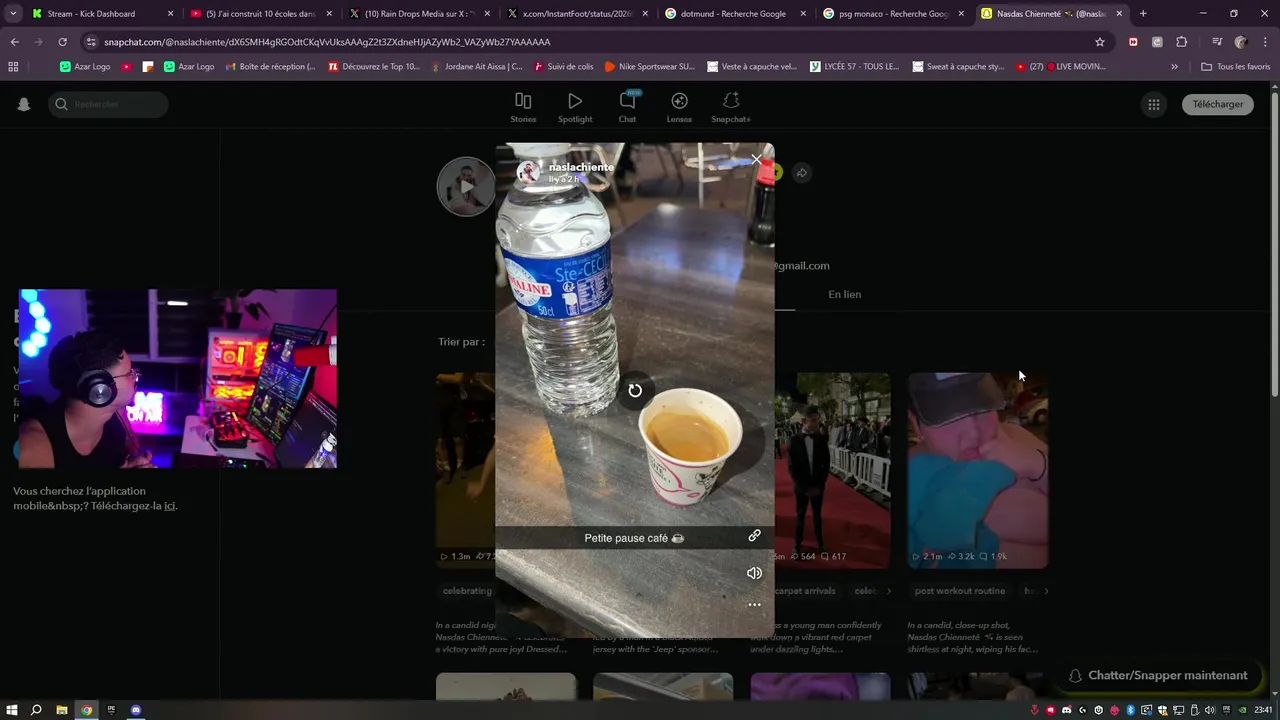Open the LIVE MOVIN... bookmark
Screen dimensions: 1280x720
tap(1061, 66)
